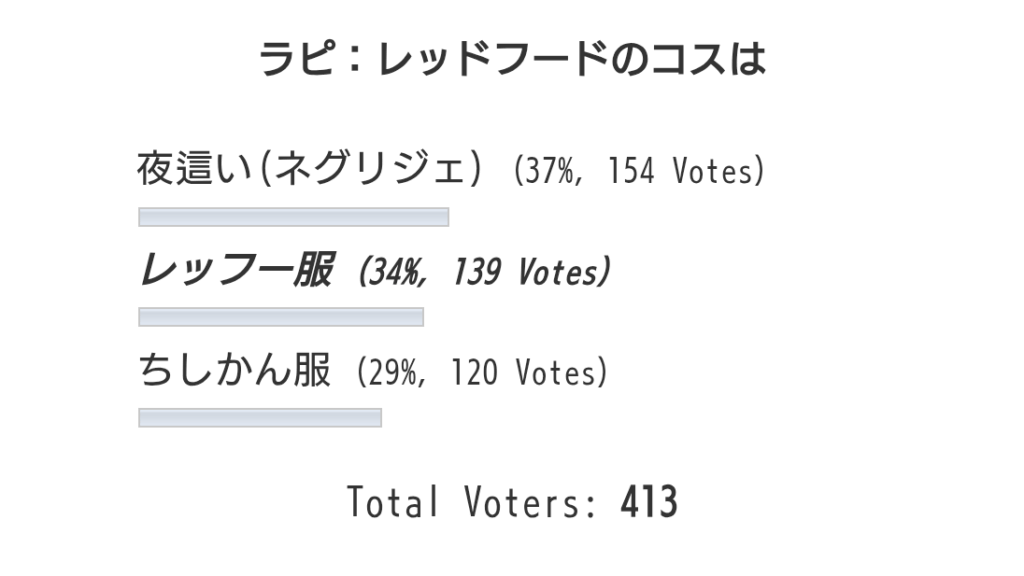Screen dimensions: 1024x576
Task: Click the 120 vote count
Action: pos(474,372)
